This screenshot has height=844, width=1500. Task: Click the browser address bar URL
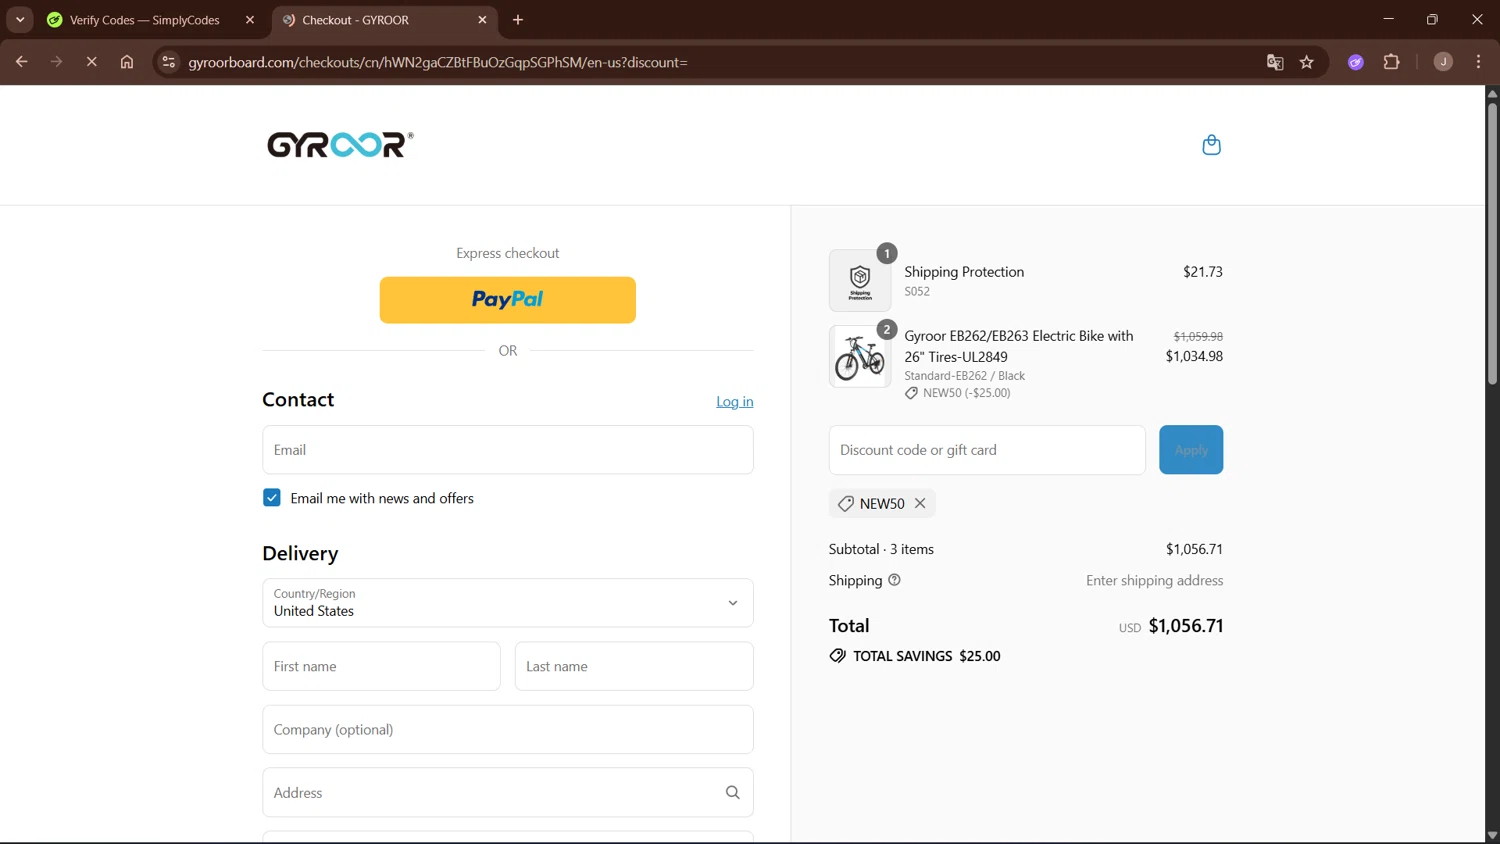click(x=438, y=62)
